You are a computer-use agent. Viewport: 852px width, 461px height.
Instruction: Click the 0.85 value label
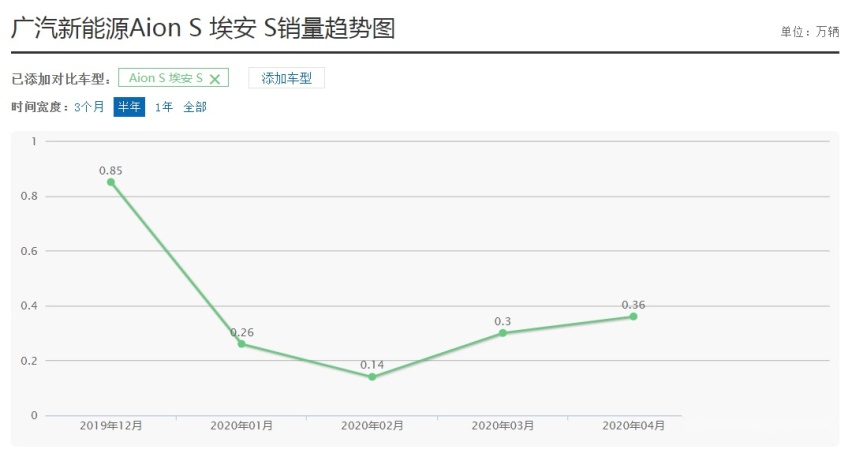coord(111,170)
